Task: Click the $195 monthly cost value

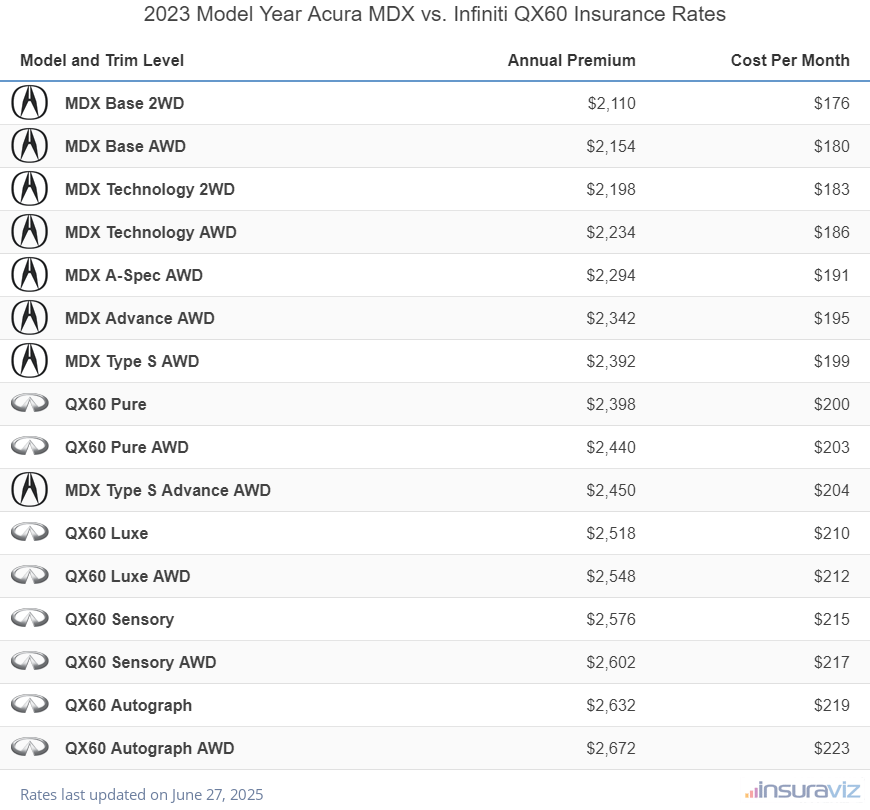Action: pos(832,318)
